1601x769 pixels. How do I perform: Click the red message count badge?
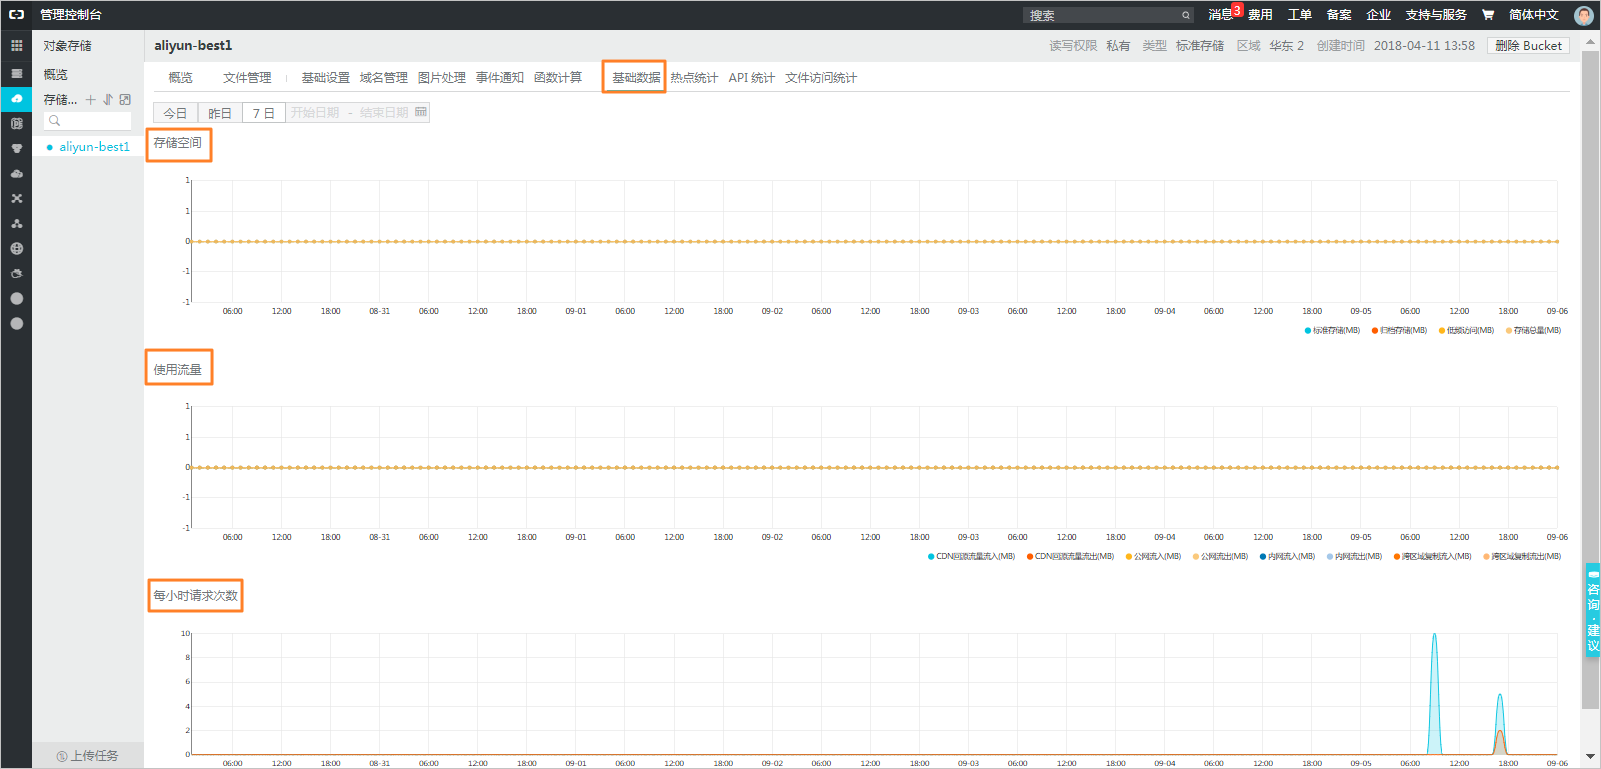point(1237,10)
